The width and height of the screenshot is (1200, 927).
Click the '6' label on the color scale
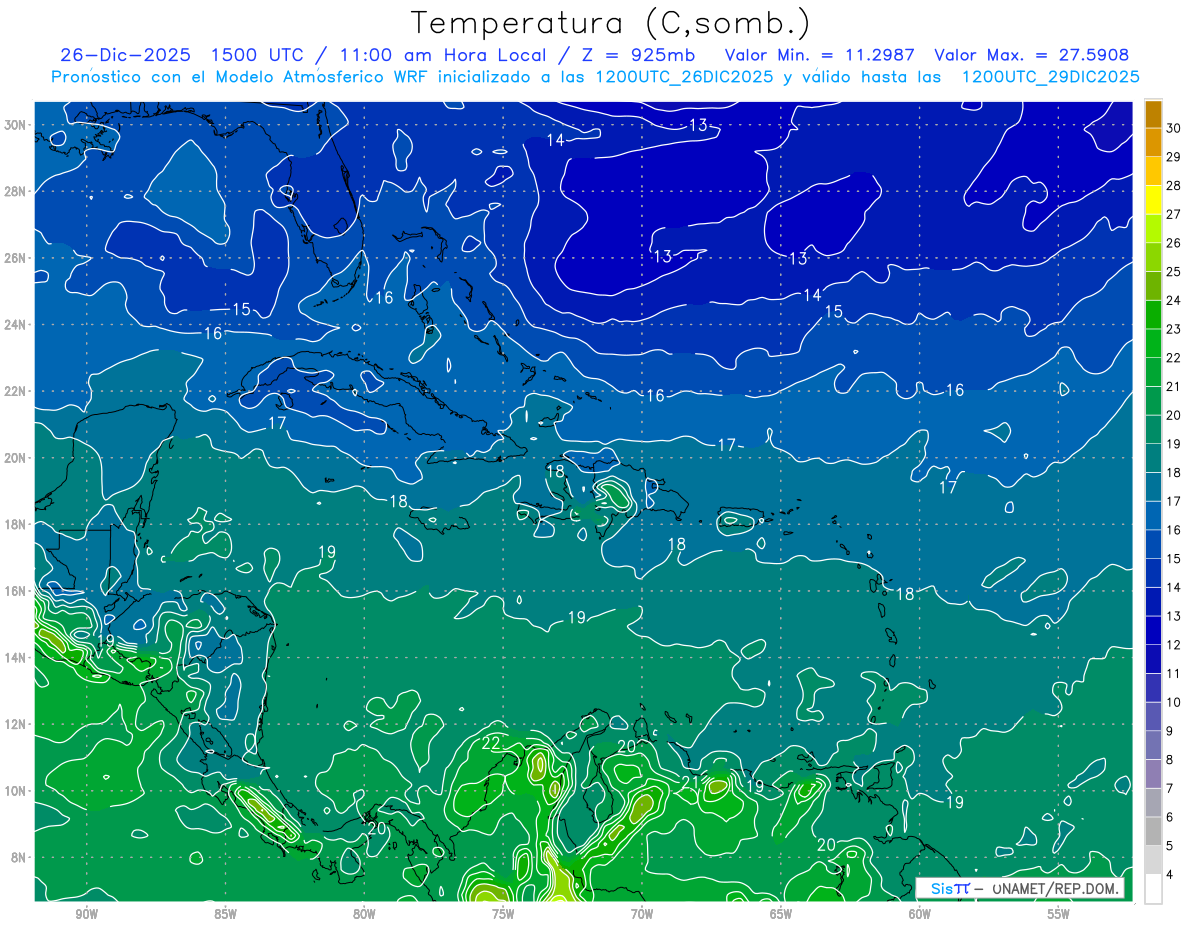[x=1170, y=817]
